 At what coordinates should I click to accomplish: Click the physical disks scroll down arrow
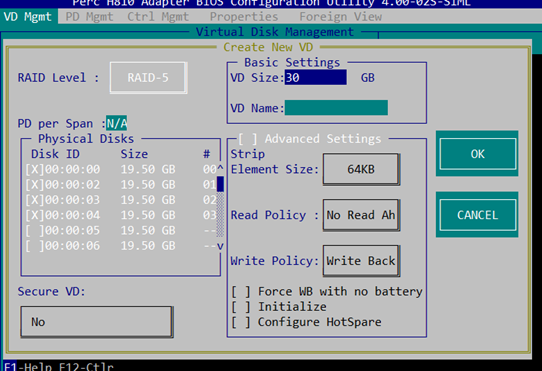[x=220, y=246]
